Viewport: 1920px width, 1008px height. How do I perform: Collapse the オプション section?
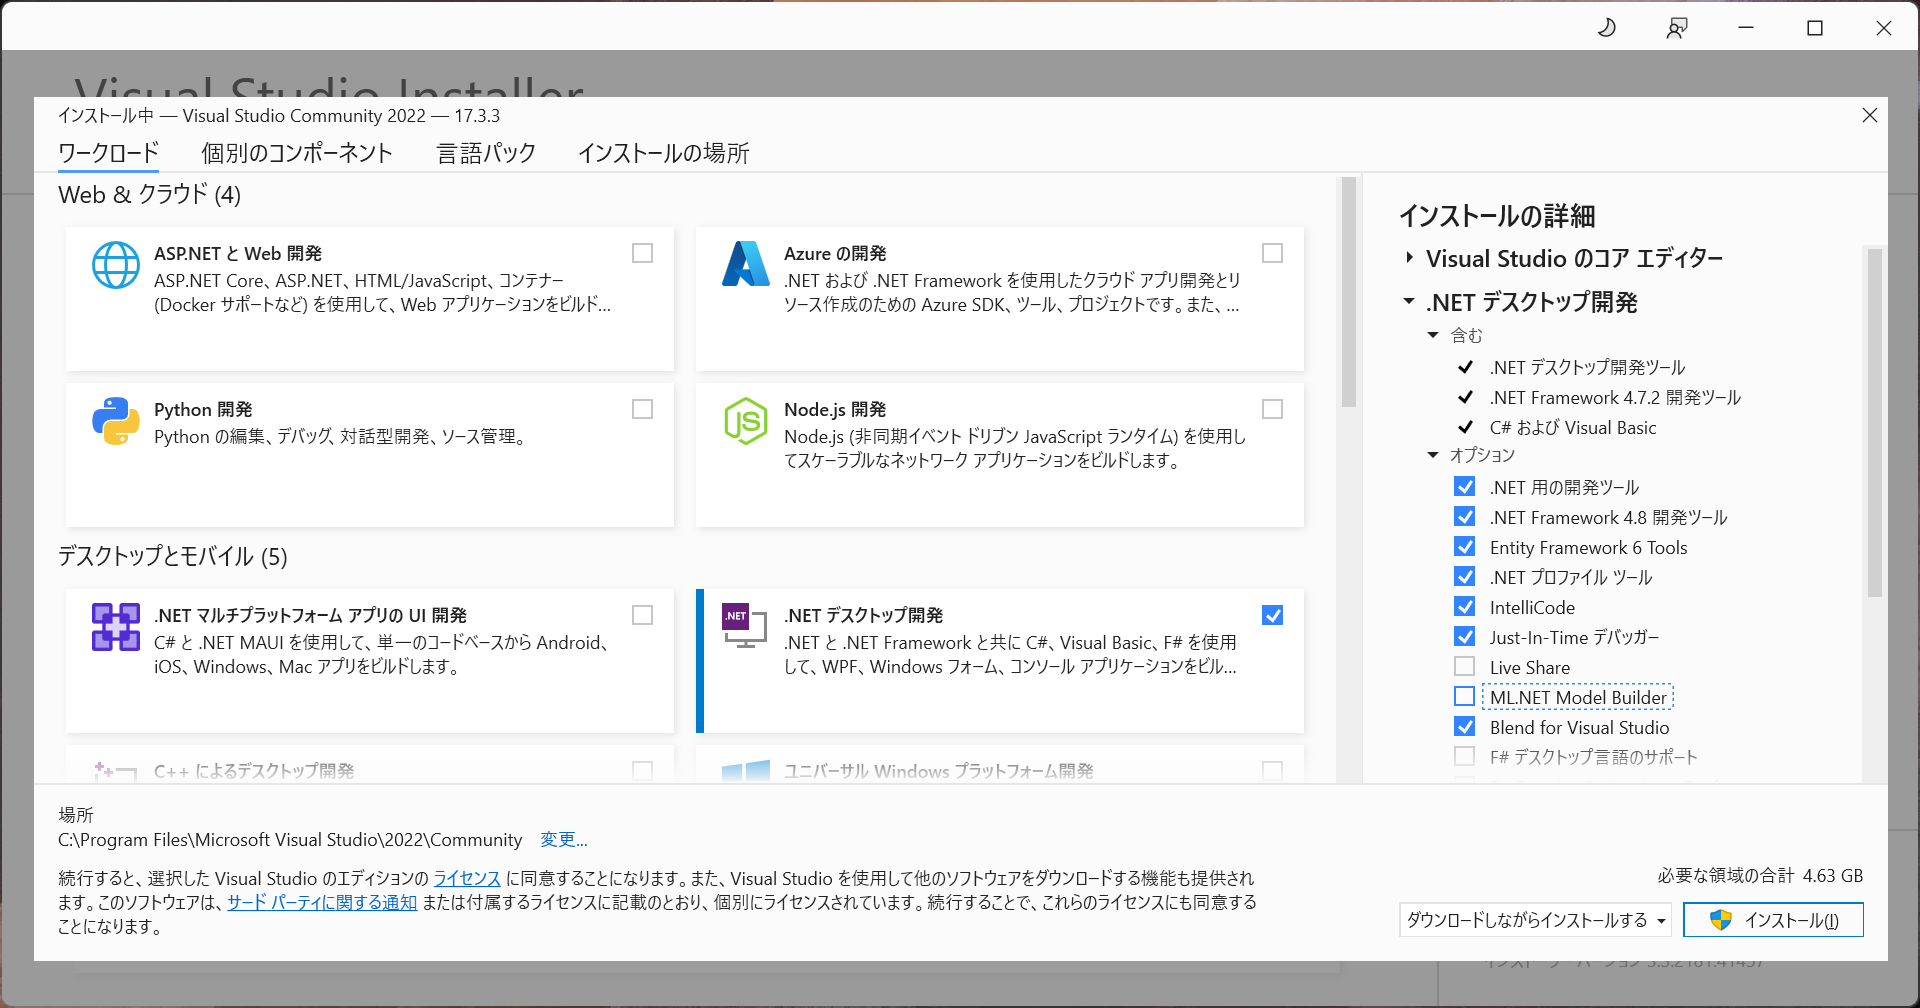click(x=1432, y=454)
